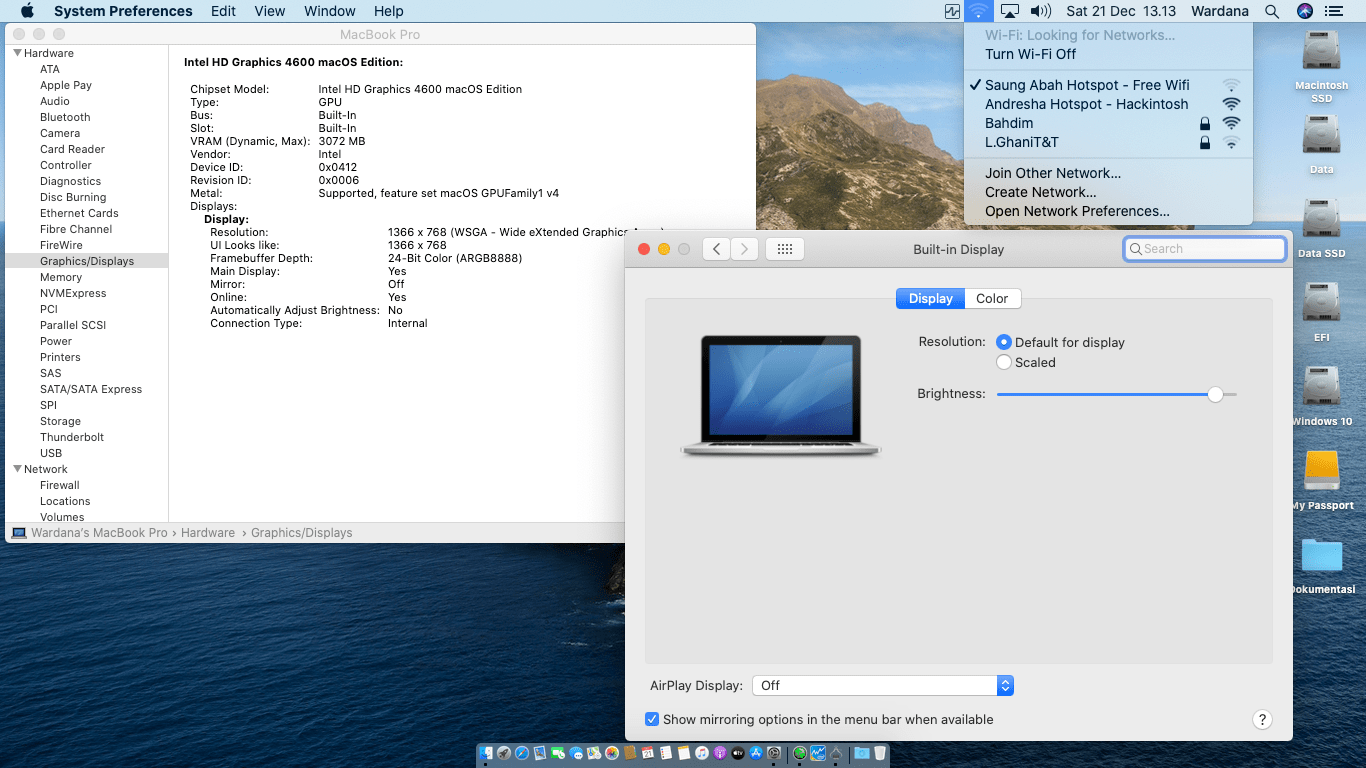The height and width of the screenshot is (768, 1366).
Task: Open the Edit menu
Action: click(224, 11)
